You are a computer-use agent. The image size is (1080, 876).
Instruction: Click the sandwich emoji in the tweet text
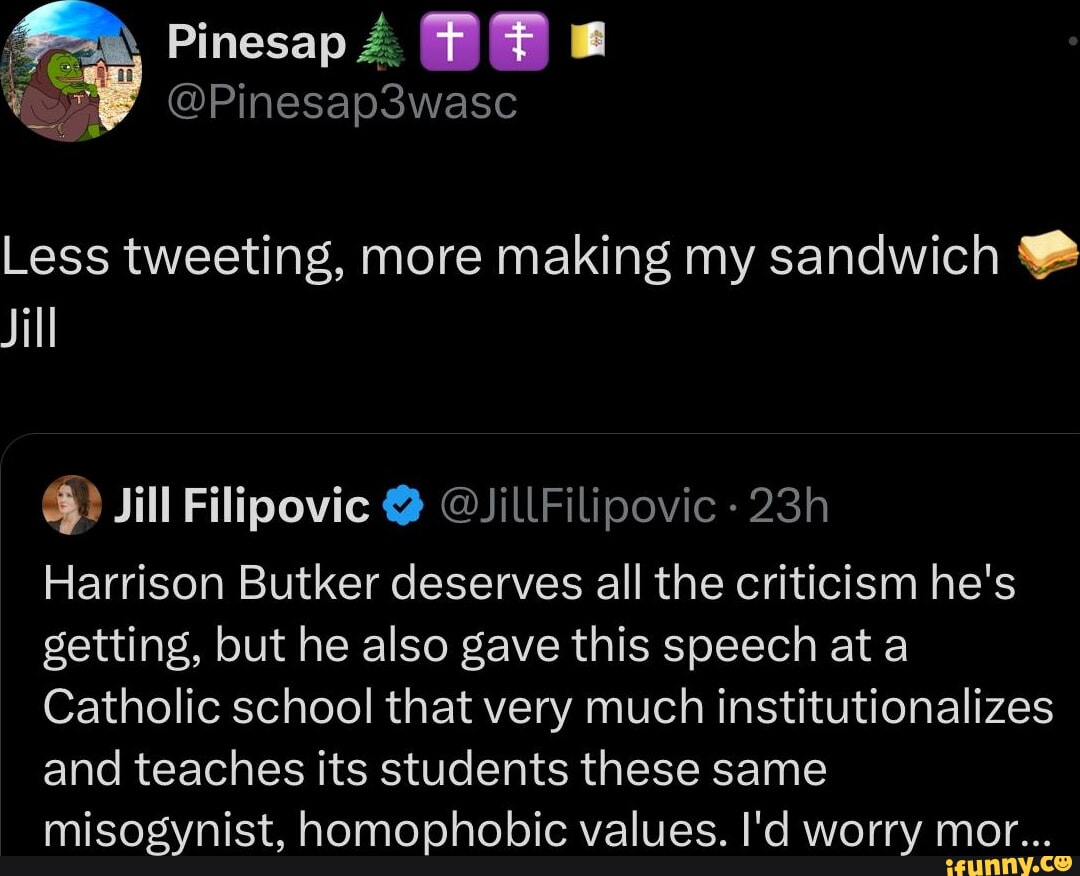pyautogui.click(x=1048, y=255)
